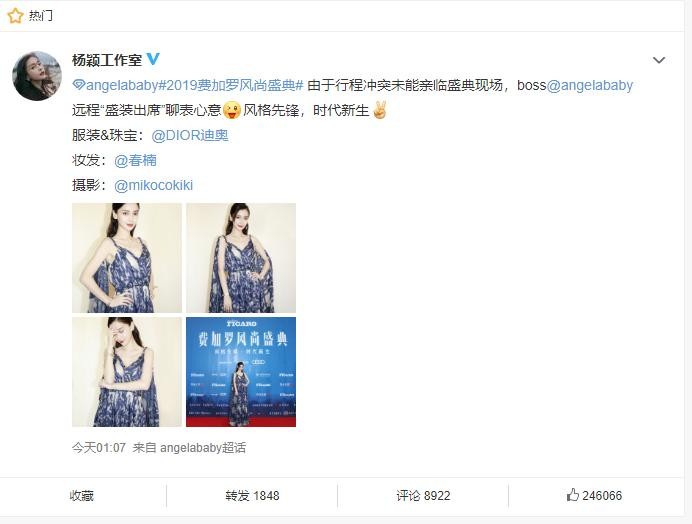Screen dimensions: 692x524
Task: Click the star icon beside 热门
Action: coord(15,16)
